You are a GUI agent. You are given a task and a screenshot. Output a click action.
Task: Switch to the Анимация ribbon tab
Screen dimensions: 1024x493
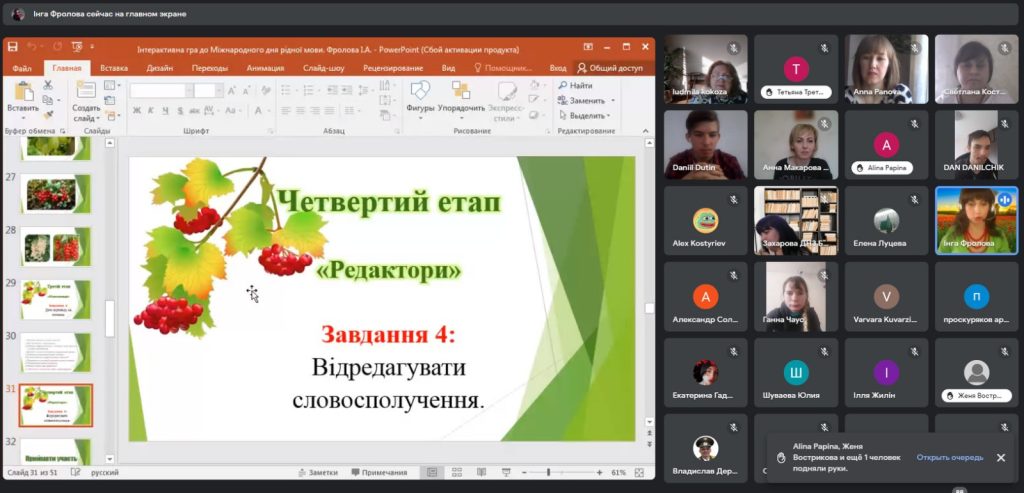[265, 68]
